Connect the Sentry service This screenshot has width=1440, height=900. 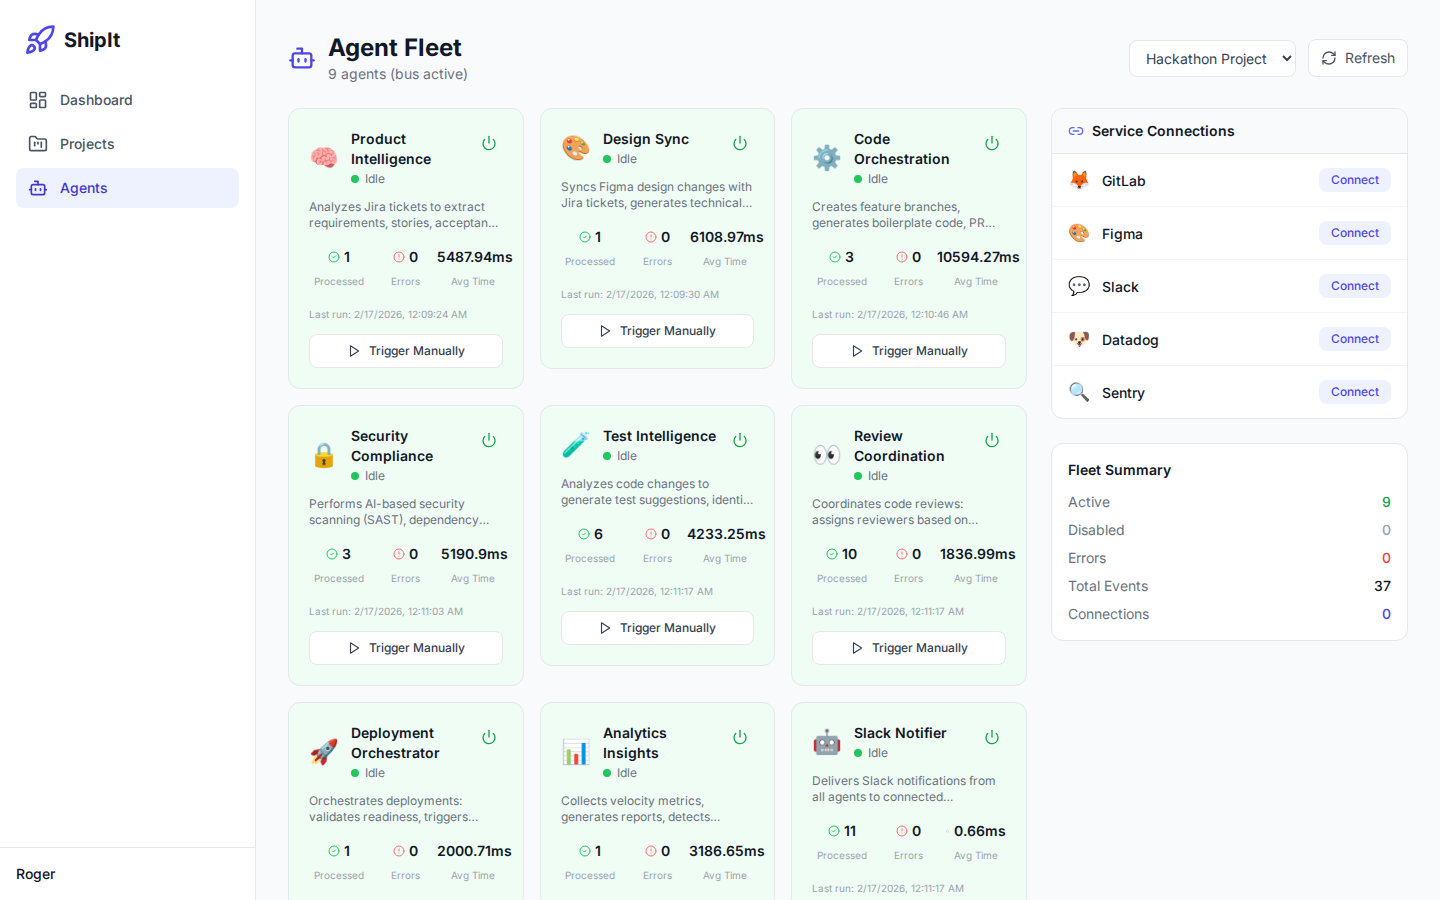[x=1355, y=392]
